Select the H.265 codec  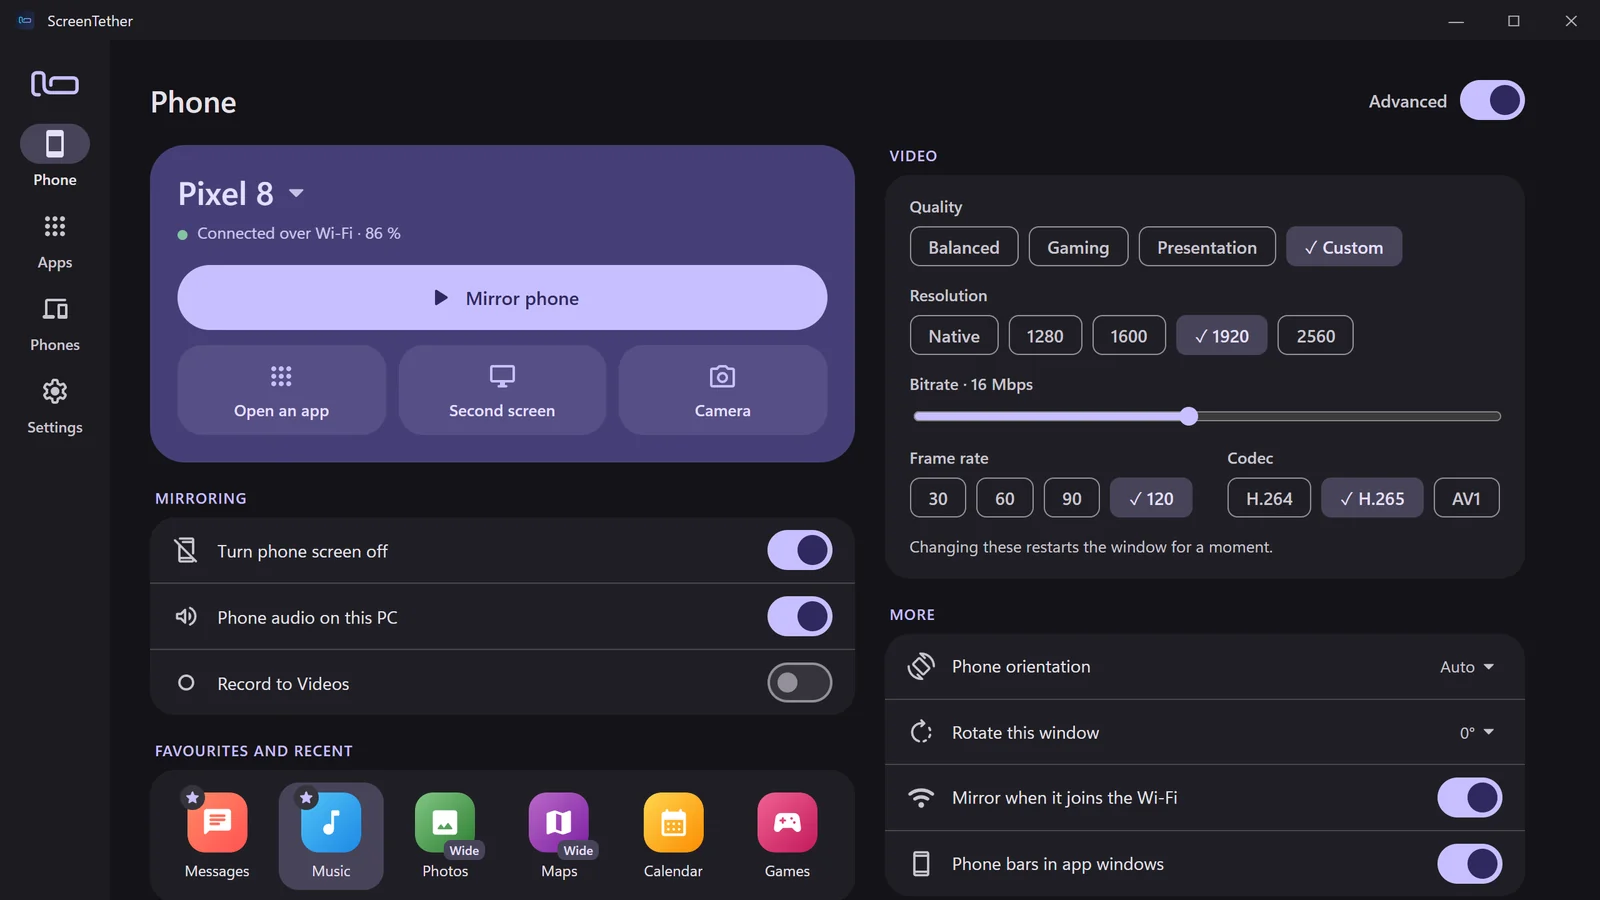(1372, 498)
